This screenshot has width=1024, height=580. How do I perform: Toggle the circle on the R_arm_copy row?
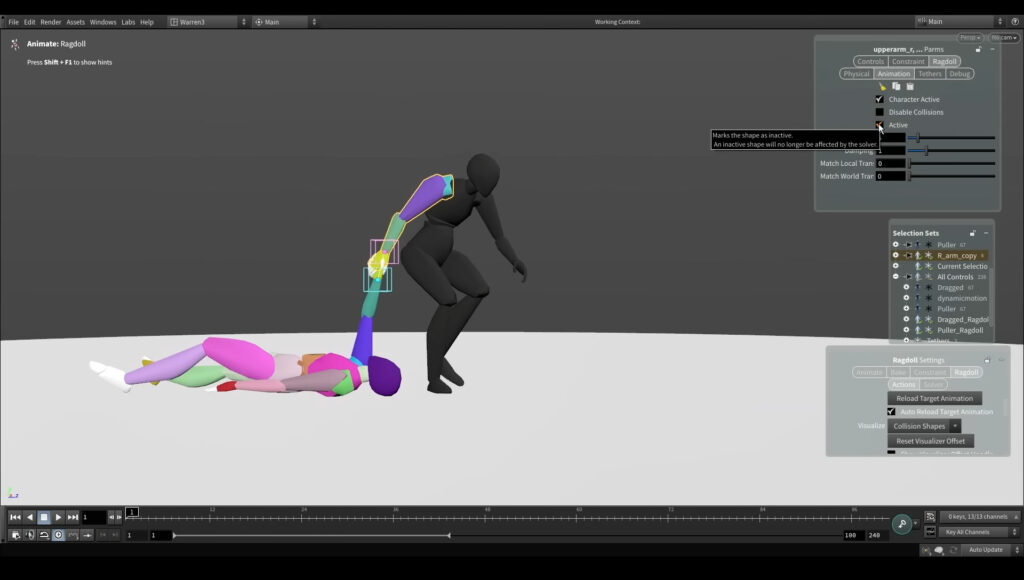tap(895, 255)
